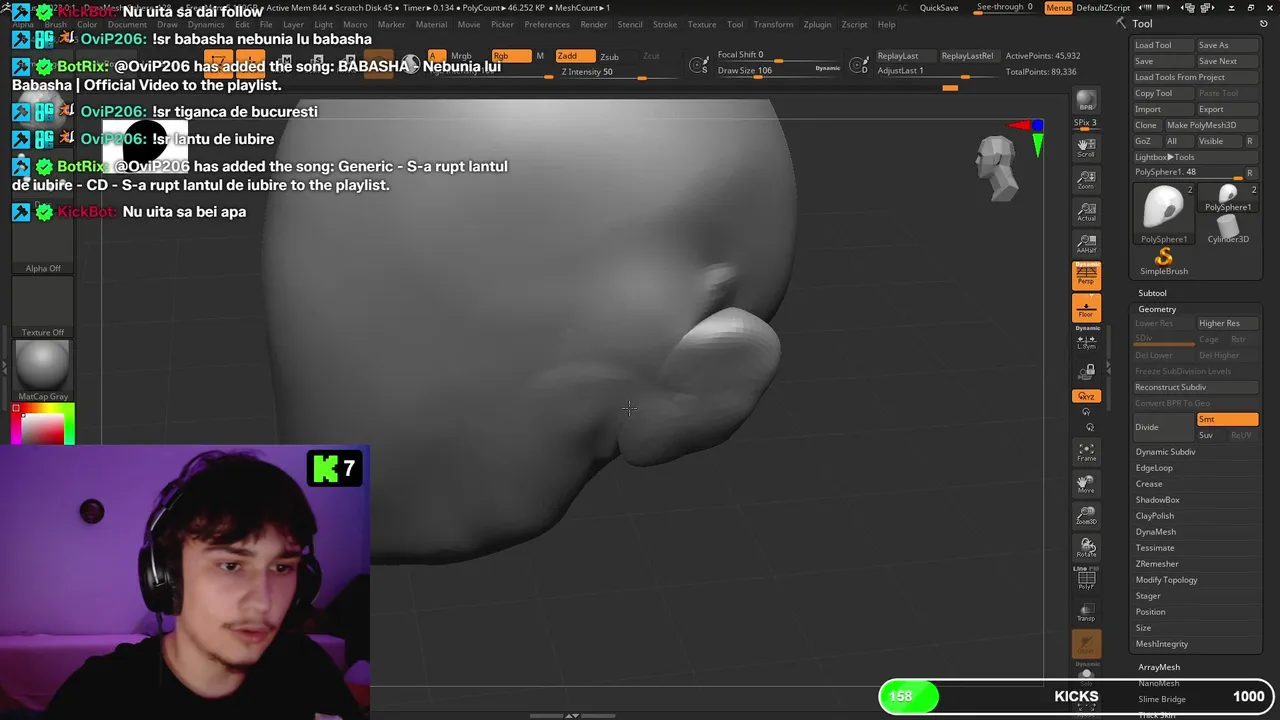
Task: Toggle L.Sym local symmetry
Action: coord(1086,341)
